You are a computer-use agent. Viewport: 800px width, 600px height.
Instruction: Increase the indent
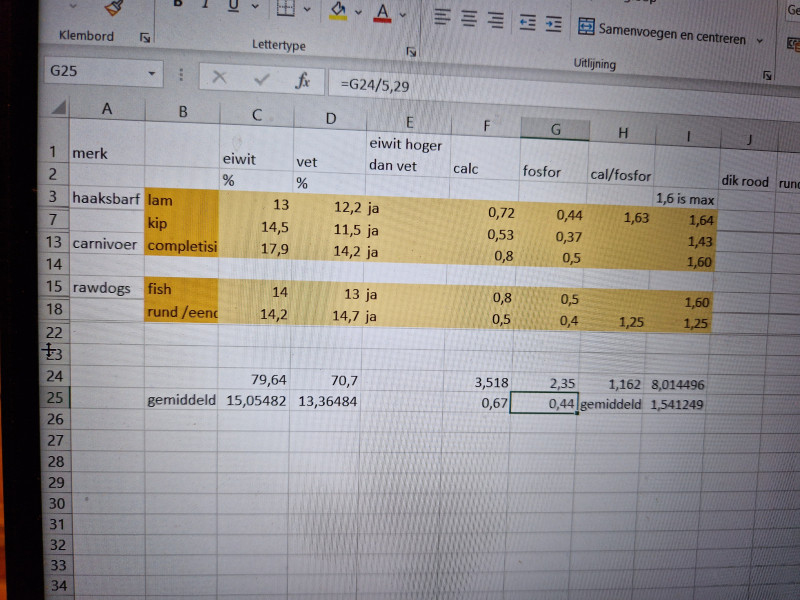[554, 24]
